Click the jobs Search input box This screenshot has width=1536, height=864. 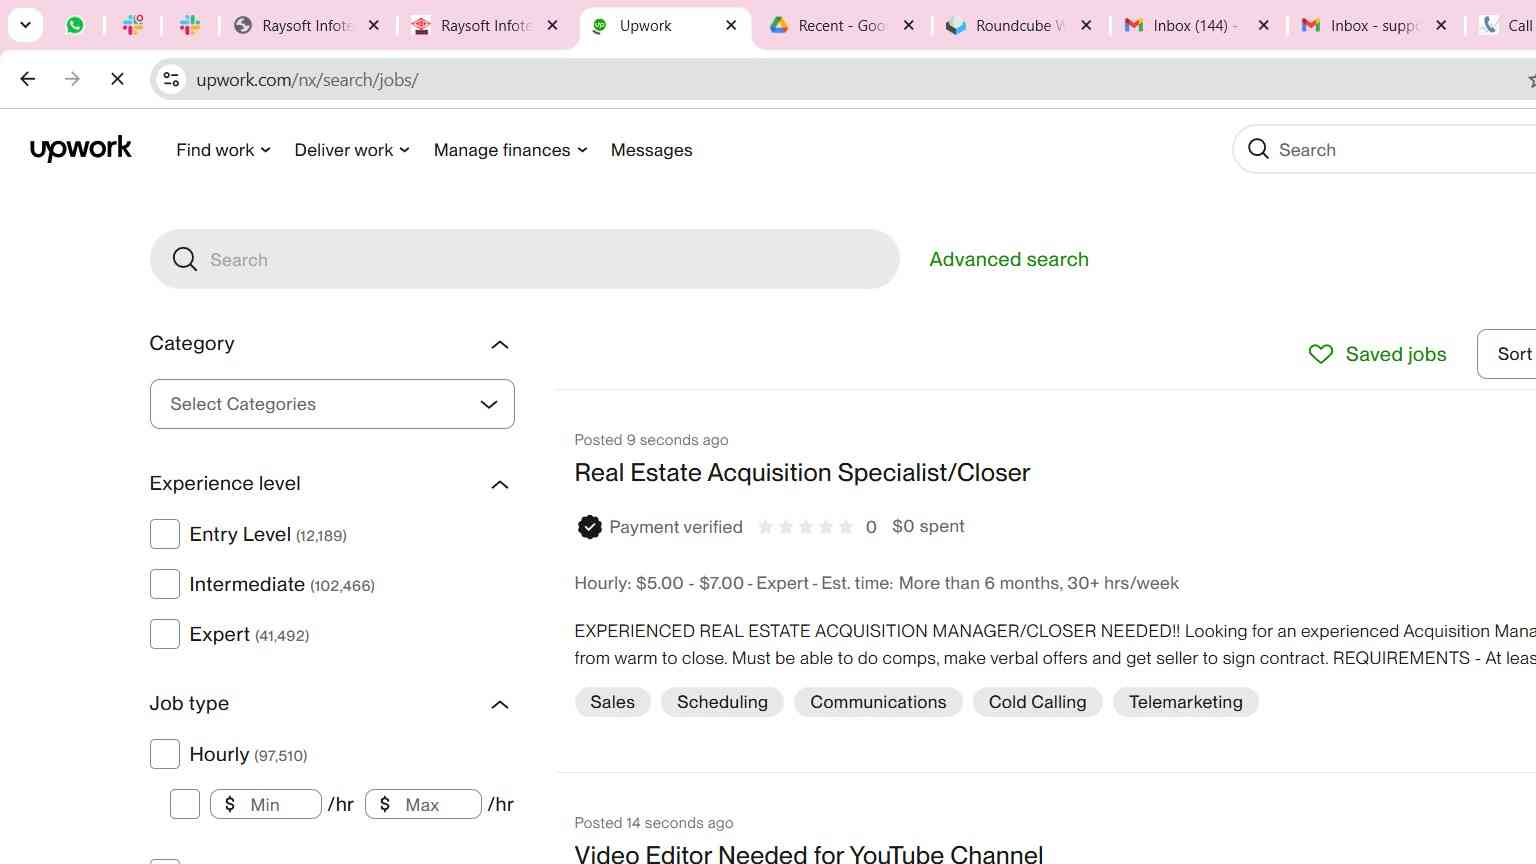[x=524, y=259]
